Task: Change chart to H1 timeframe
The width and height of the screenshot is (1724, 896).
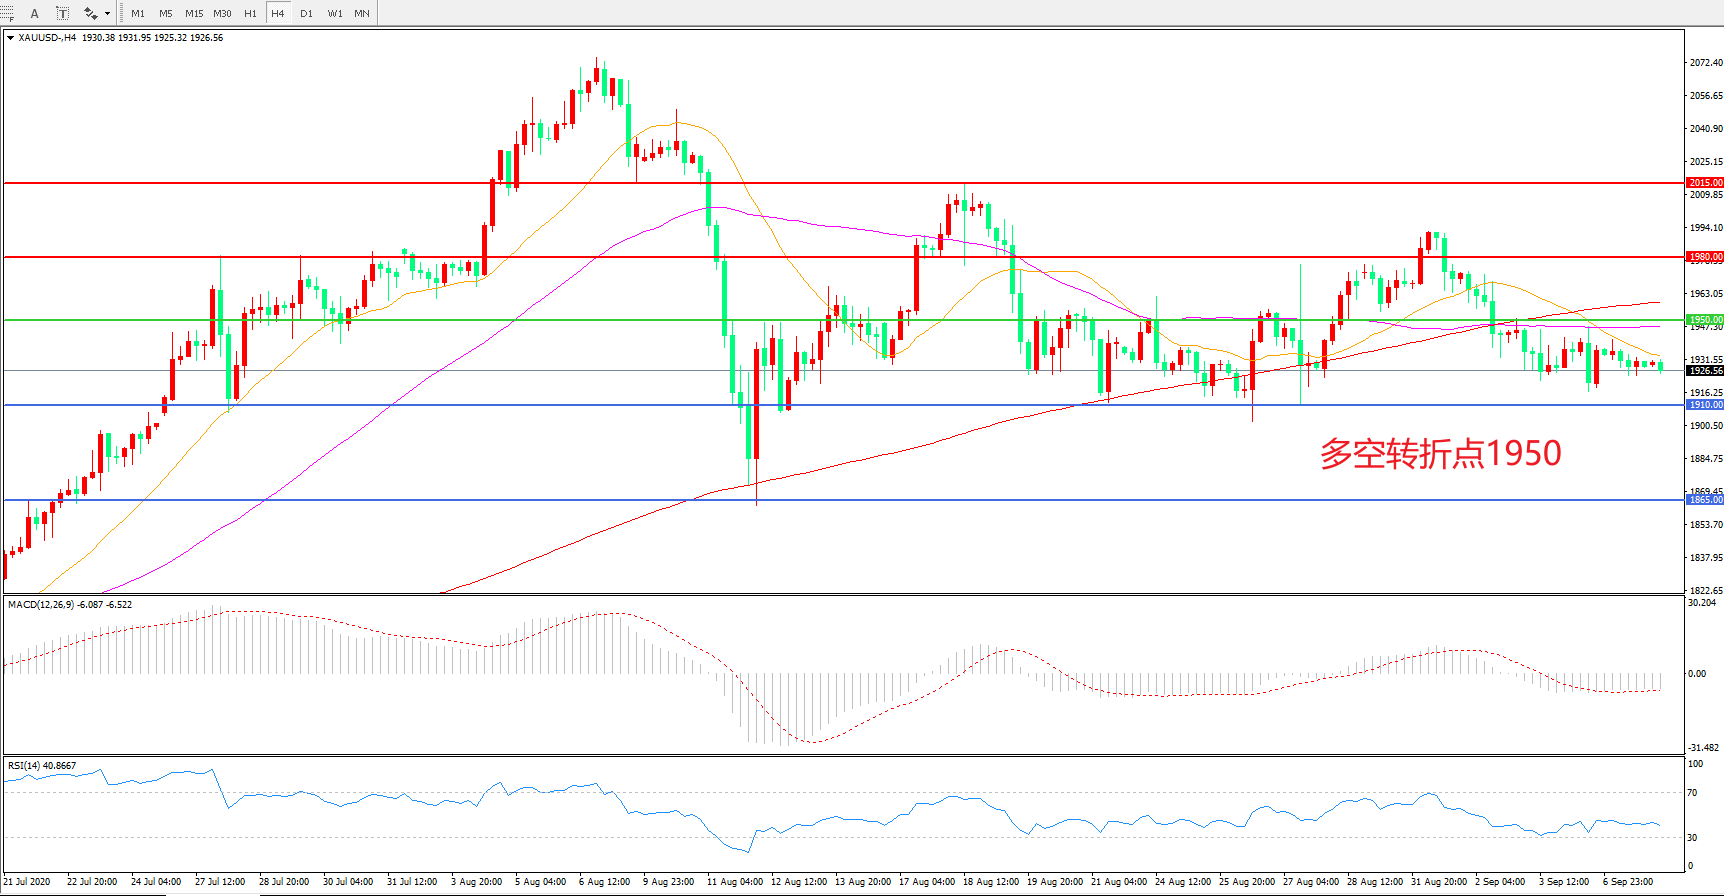Action: point(250,13)
